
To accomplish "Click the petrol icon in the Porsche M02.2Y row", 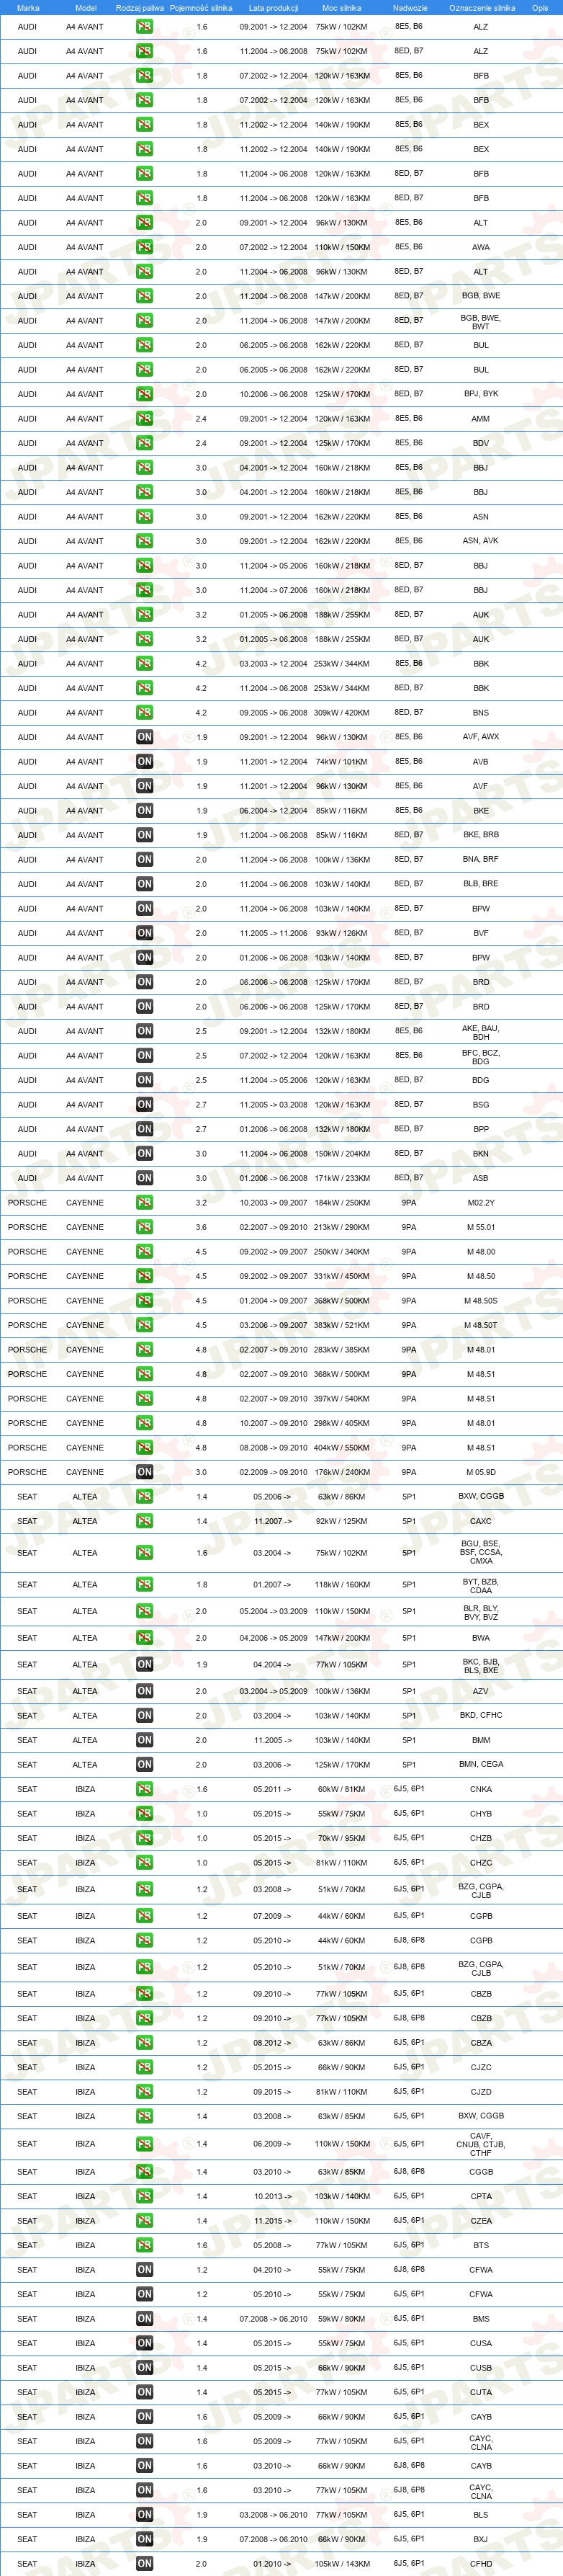I will pos(144,1203).
